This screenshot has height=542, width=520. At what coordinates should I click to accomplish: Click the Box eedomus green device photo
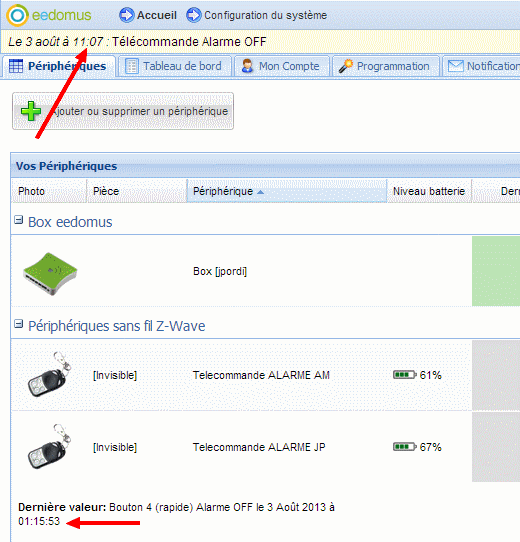tap(50, 274)
